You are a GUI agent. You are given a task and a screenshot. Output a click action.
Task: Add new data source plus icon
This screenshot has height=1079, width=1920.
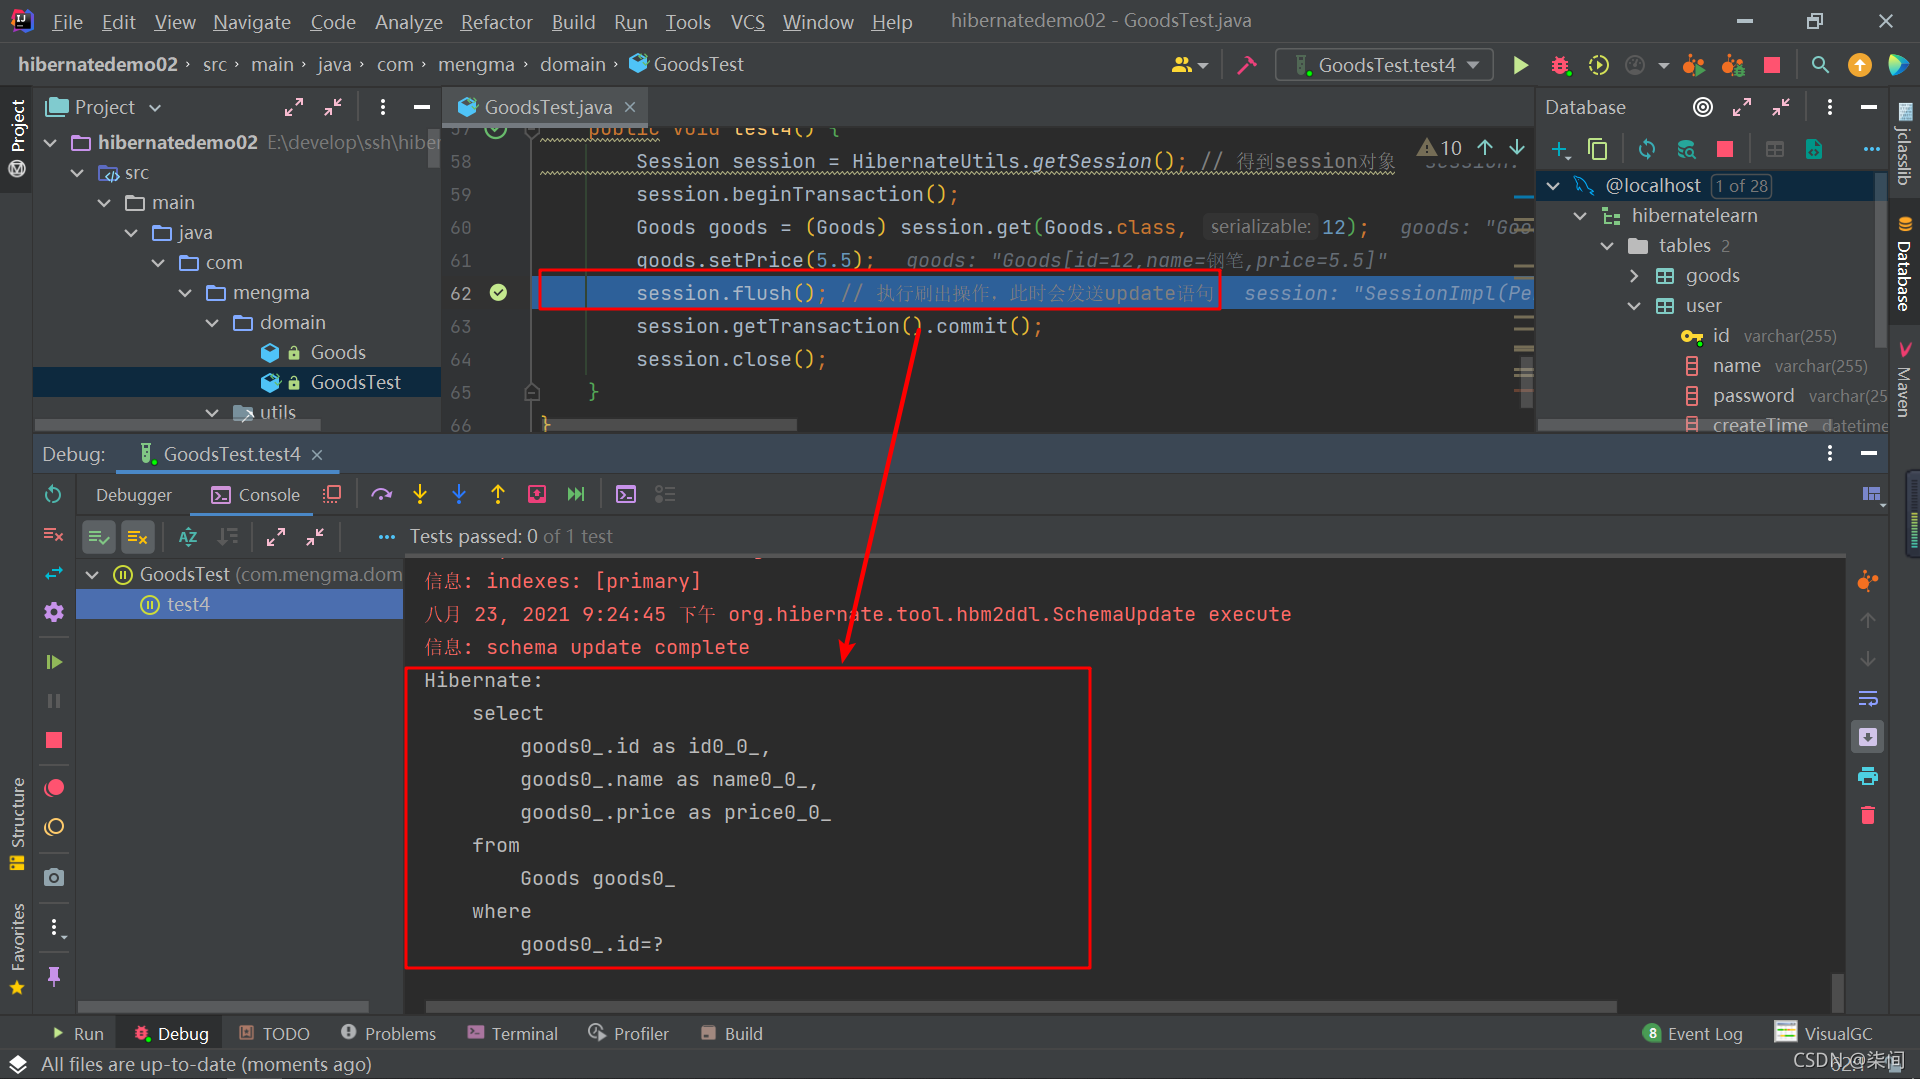click(1560, 149)
